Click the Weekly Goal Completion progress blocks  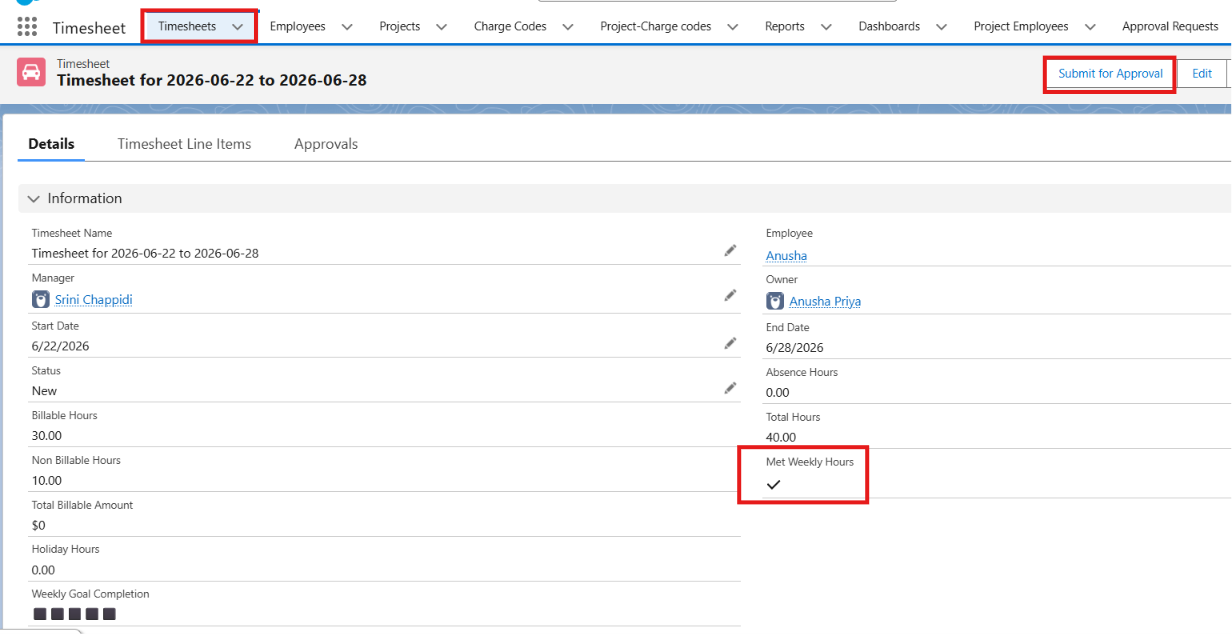tap(75, 614)
